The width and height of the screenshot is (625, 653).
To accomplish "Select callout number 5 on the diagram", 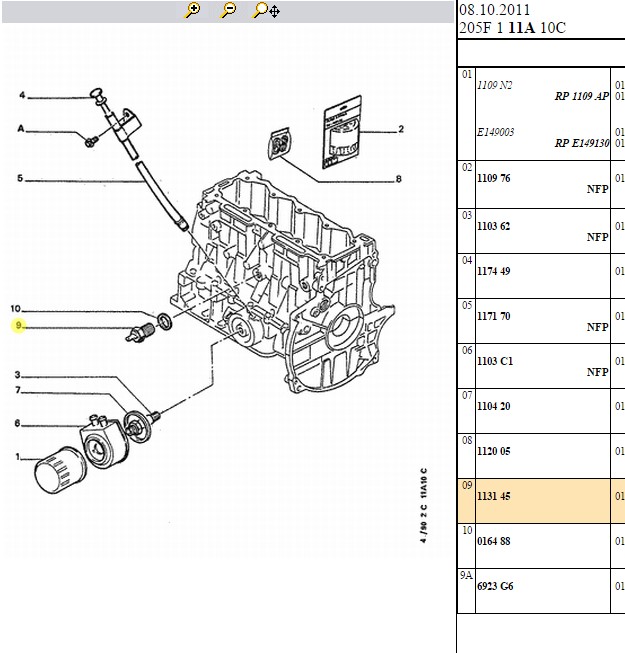I will tap(20, 178).
